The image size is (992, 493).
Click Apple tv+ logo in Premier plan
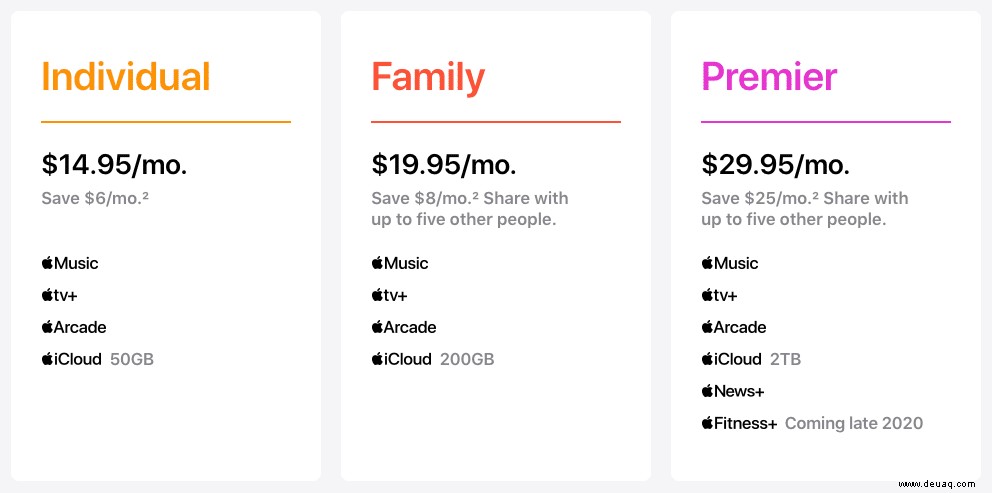pyautogui.click(x=719, y=295)
